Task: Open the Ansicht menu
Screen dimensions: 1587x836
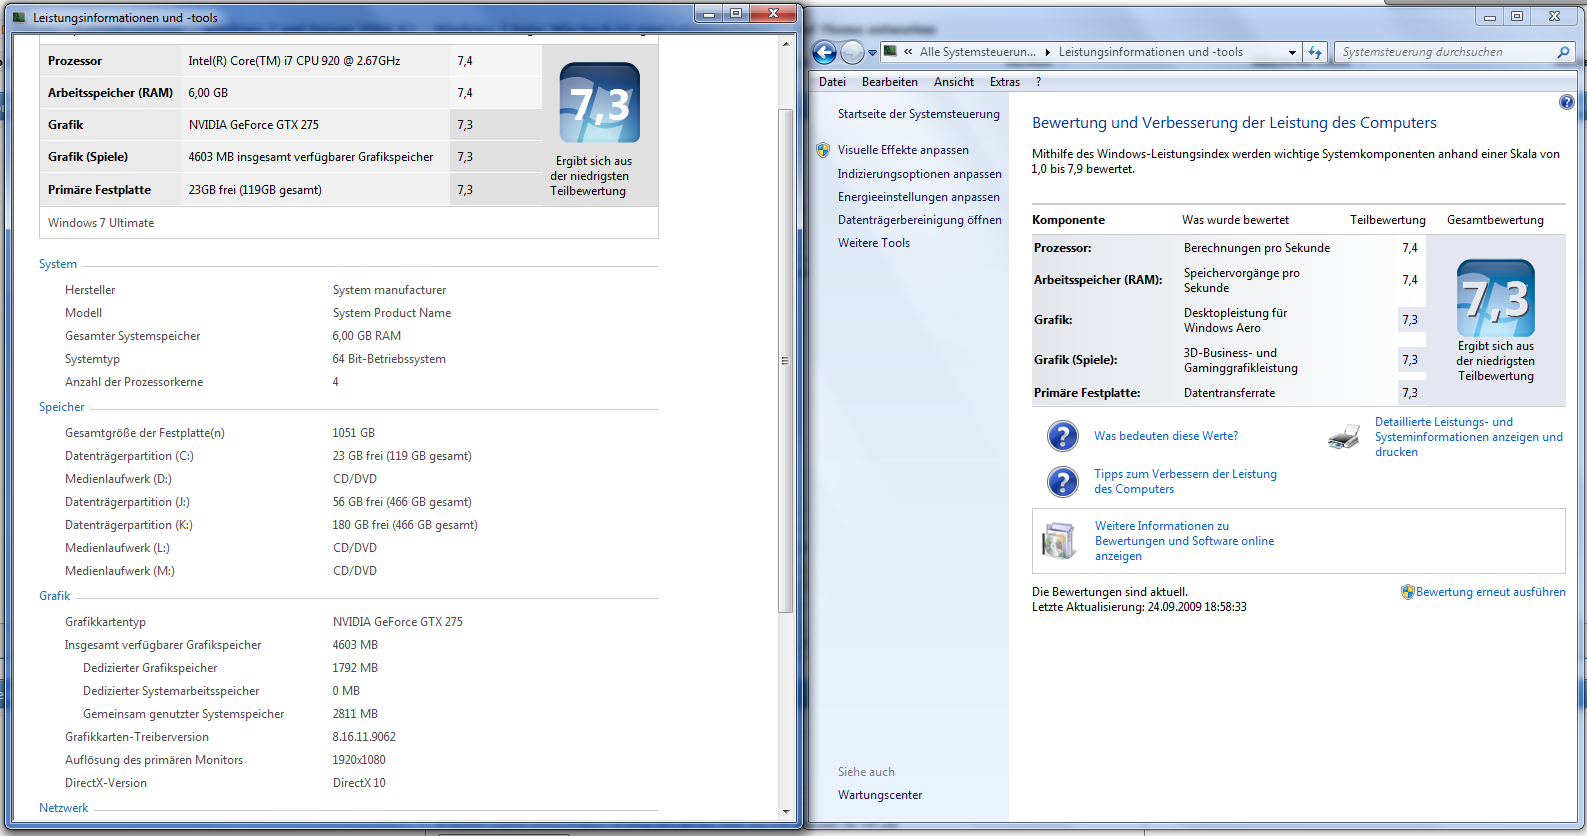Action: 954,82
